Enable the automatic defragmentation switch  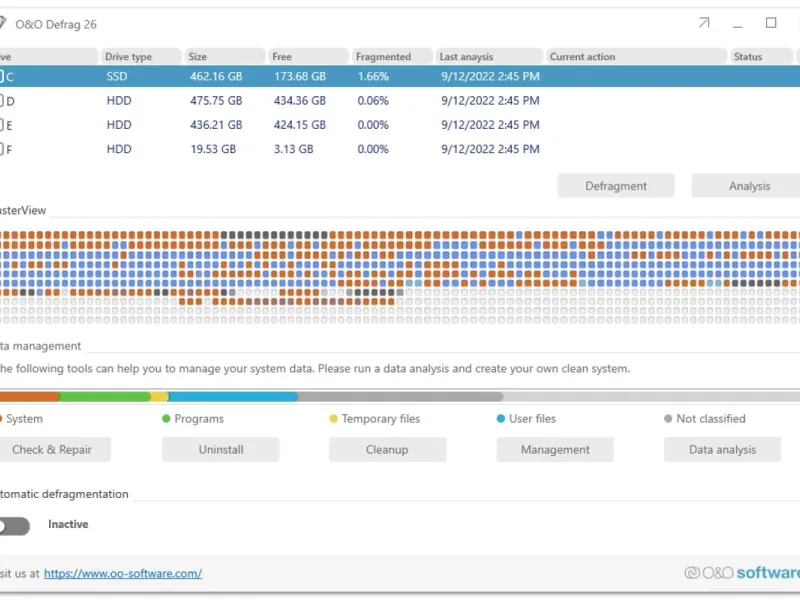14,526
